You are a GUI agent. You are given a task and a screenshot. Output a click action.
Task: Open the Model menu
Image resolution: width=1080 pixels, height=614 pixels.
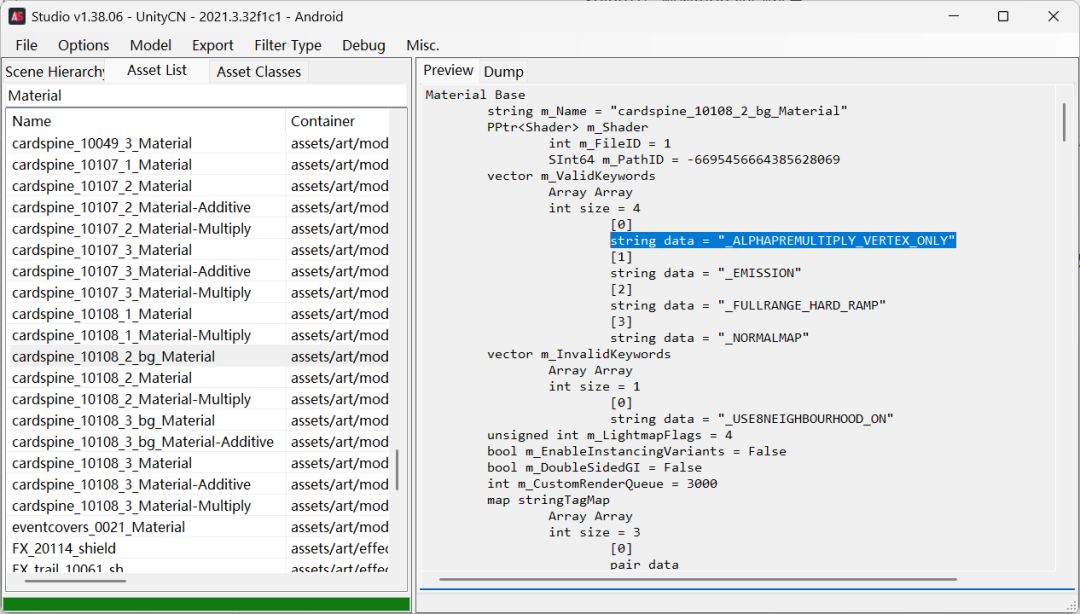[x=150, y=45]
